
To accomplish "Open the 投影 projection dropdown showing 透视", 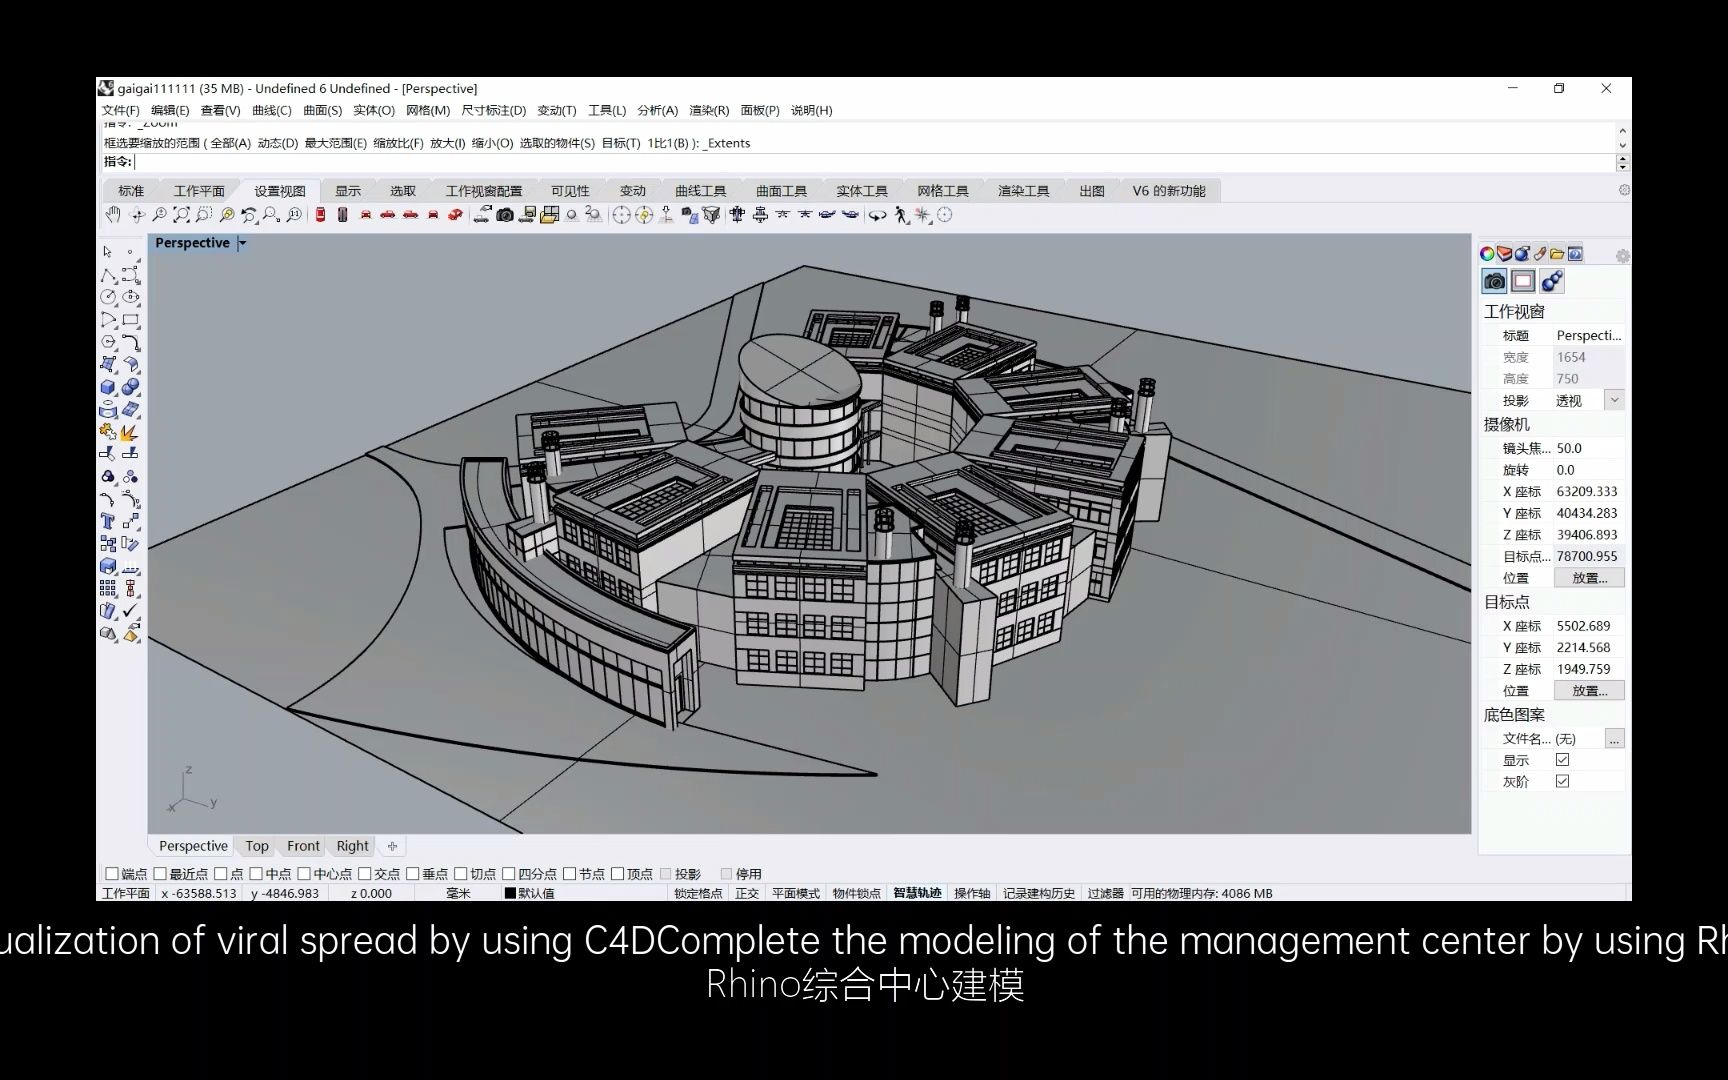I will click(1614, 399).
